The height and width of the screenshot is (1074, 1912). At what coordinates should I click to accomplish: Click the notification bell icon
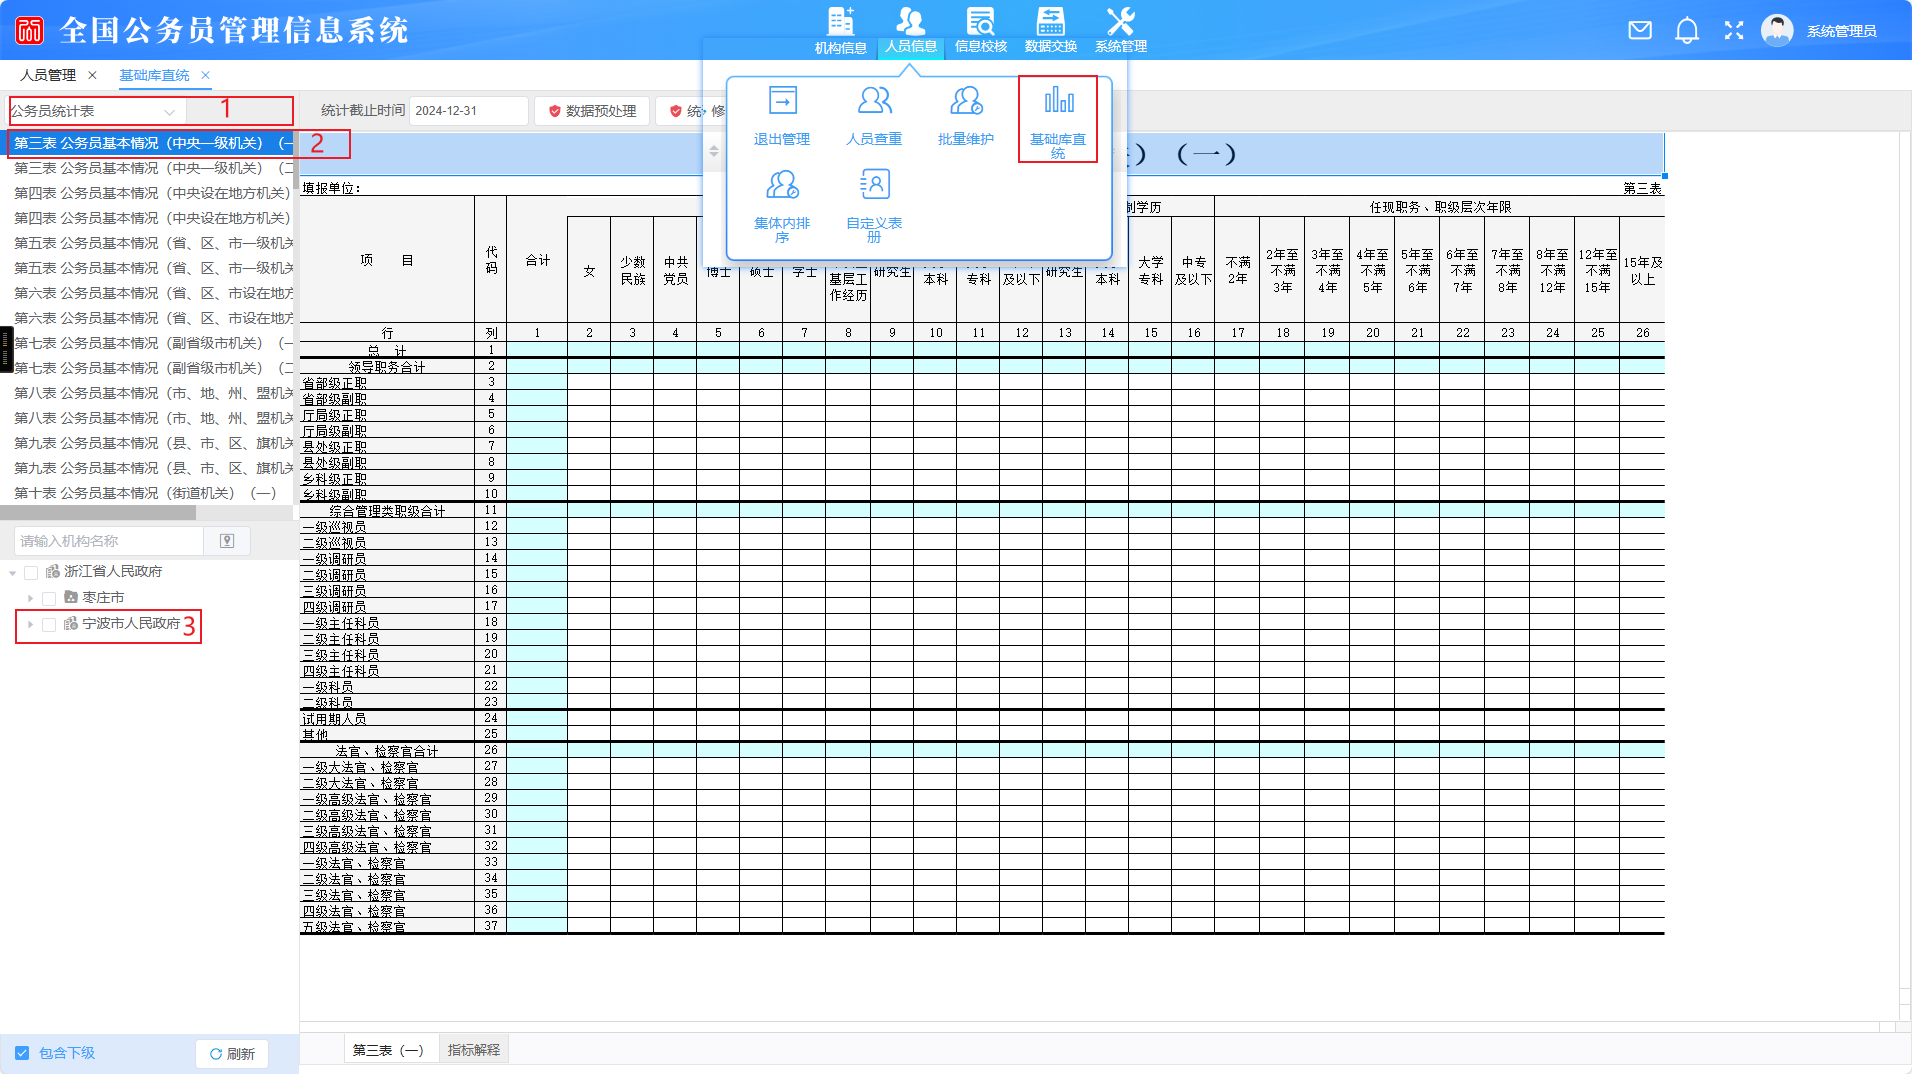tap(1687, 31)
